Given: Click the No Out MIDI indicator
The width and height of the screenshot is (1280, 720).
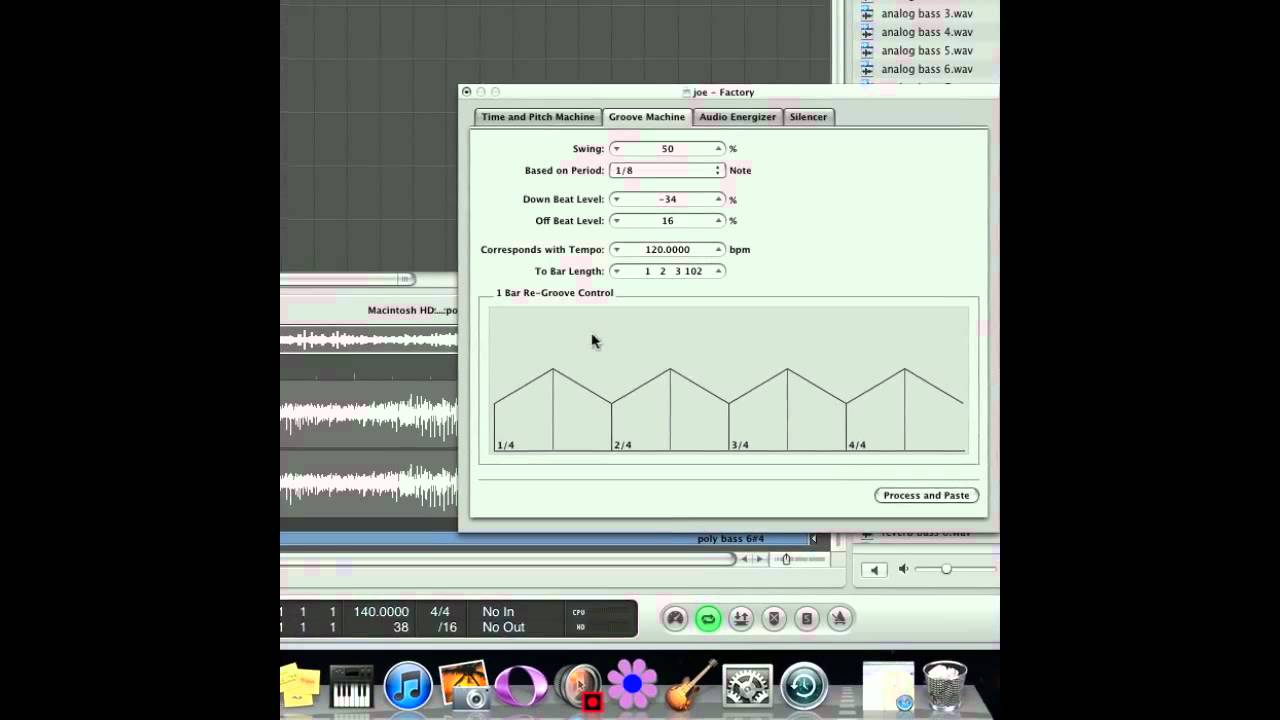Looking at the screenshot, I should [503, 627].
